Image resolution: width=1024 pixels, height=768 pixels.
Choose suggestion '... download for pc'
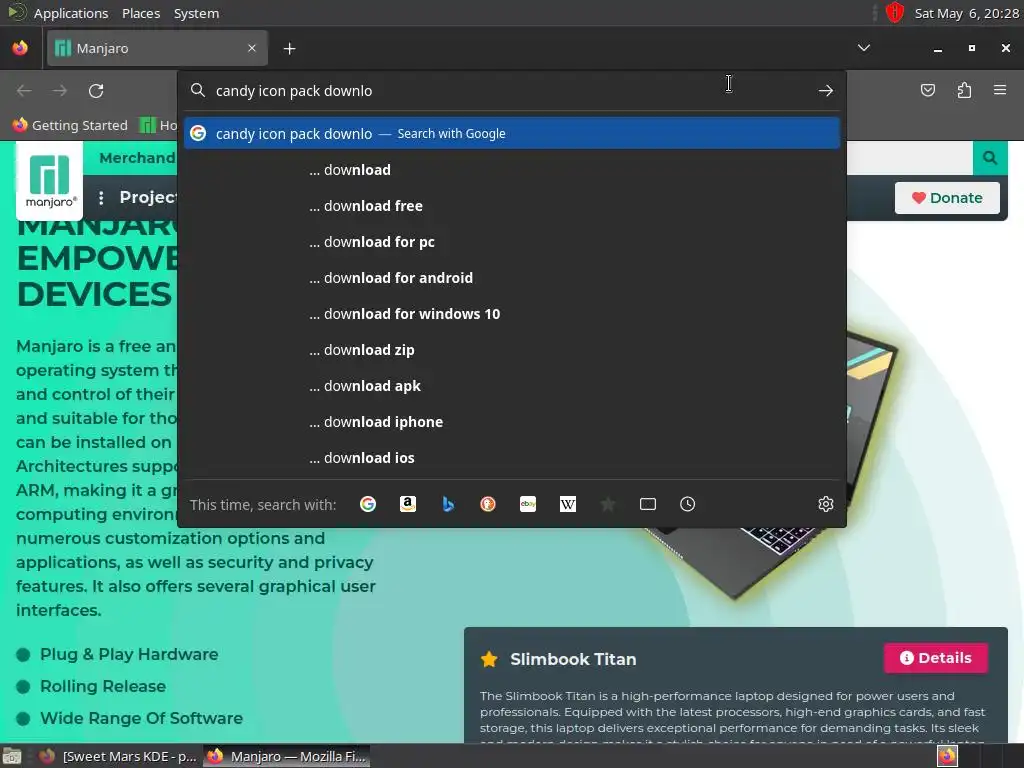(511, 242)
